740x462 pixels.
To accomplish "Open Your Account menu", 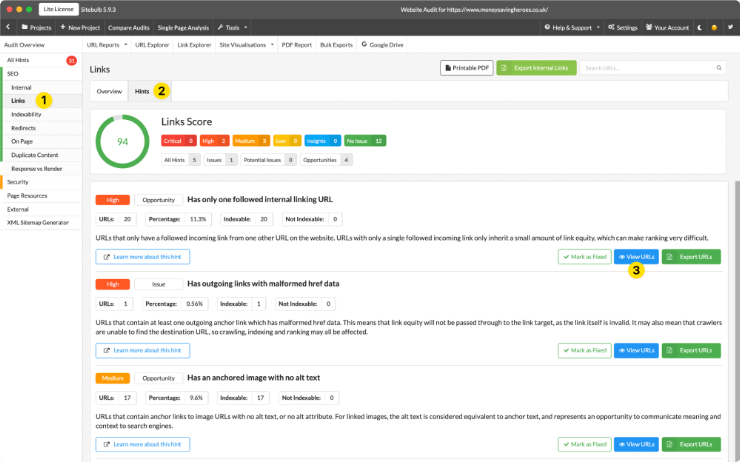I will [x=667, y=27].
